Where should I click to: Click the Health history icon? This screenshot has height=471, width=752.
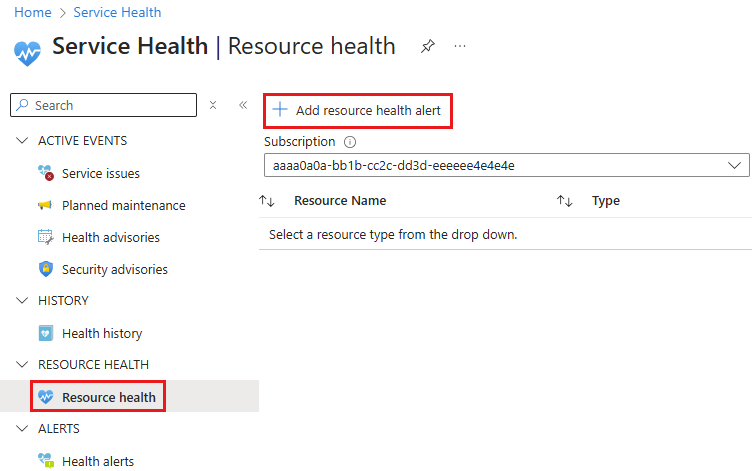46,333
